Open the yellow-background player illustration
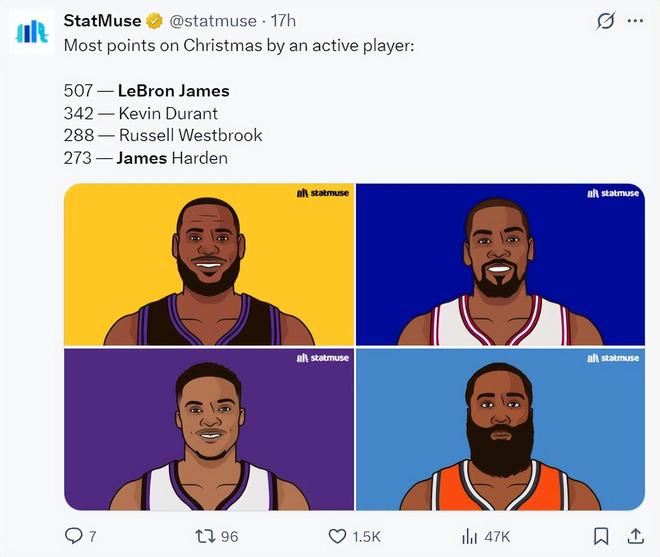This screenshot has height=557, width=660. (209, 265)
